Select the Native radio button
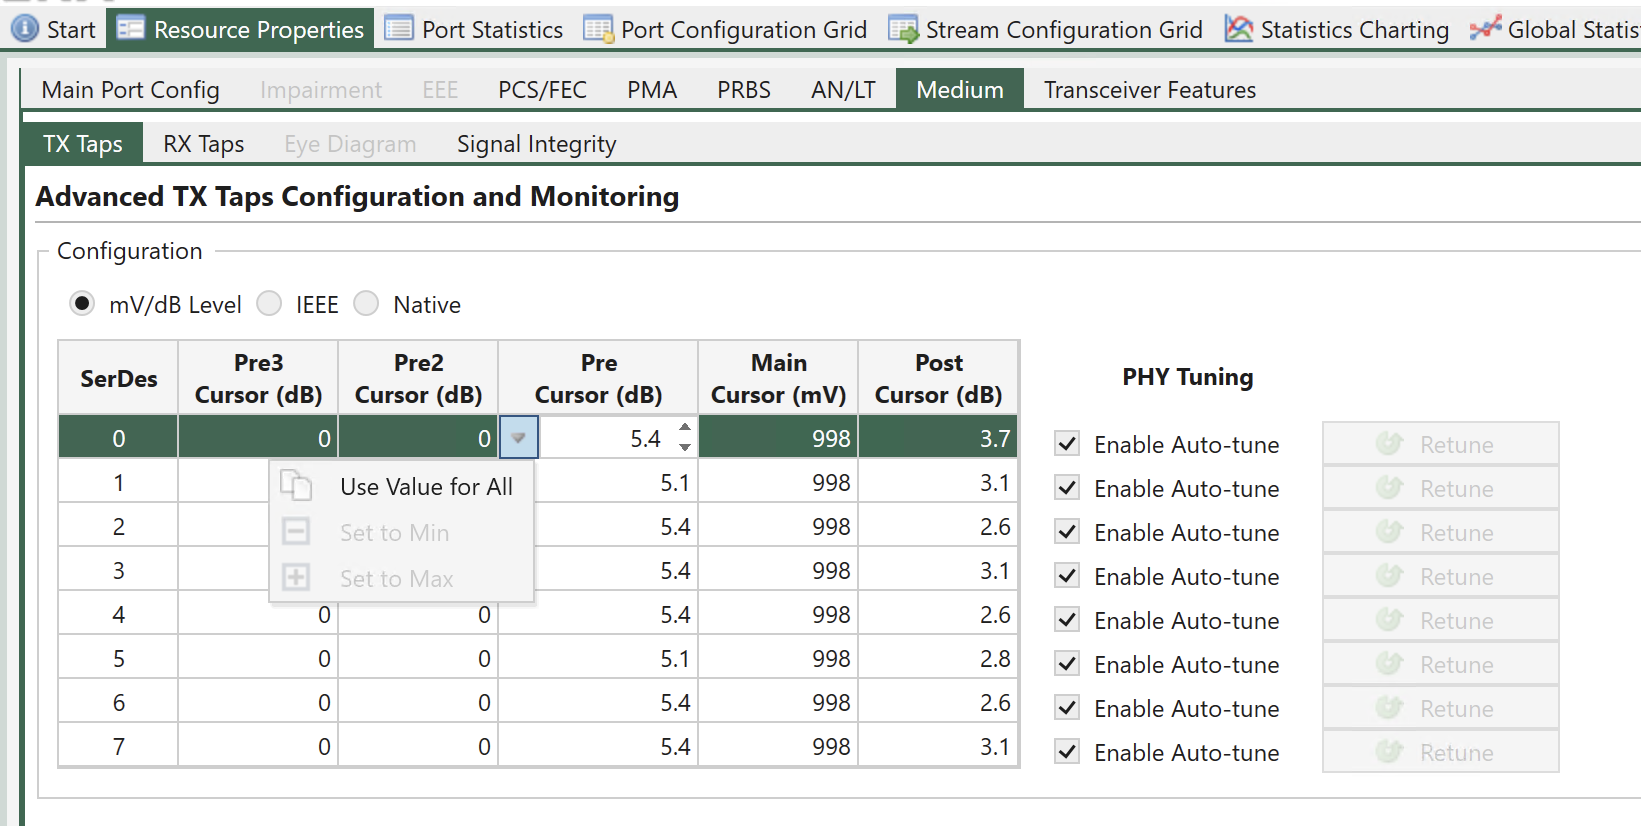This screenshot has height=826, width=1641. (366, 303)
